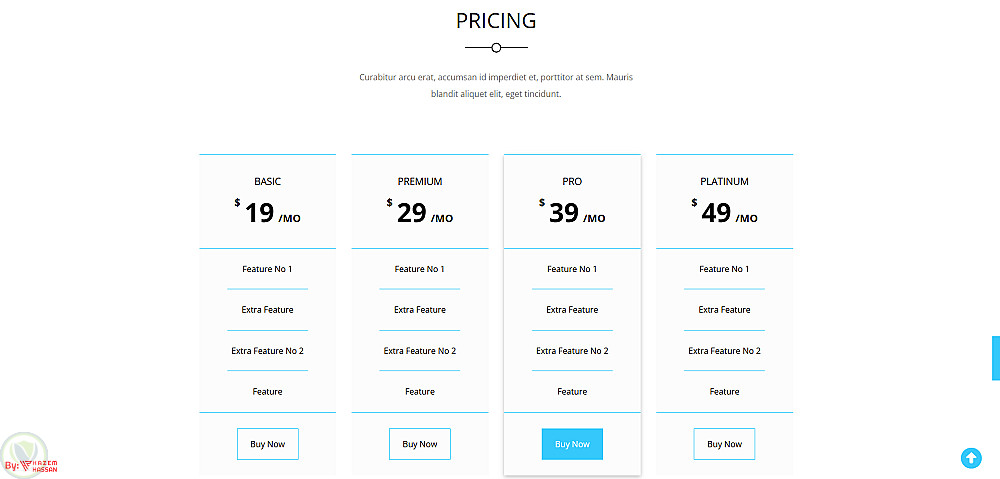Click Extra Feature in Pro card
Screen dimensions: 1000x479
(x=572, y=310)
